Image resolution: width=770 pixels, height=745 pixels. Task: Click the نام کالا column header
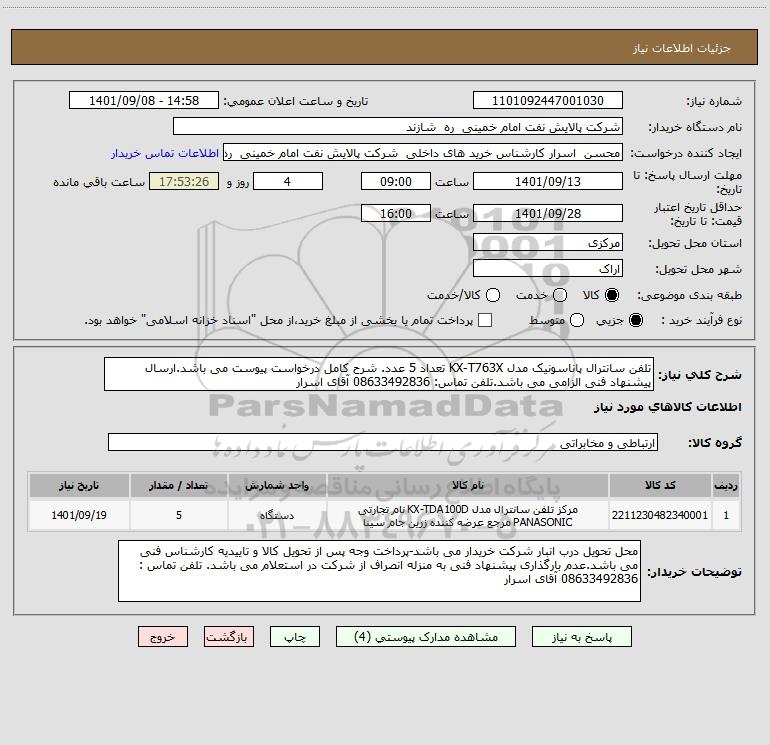pyautogui.click(x=468, y=486)
